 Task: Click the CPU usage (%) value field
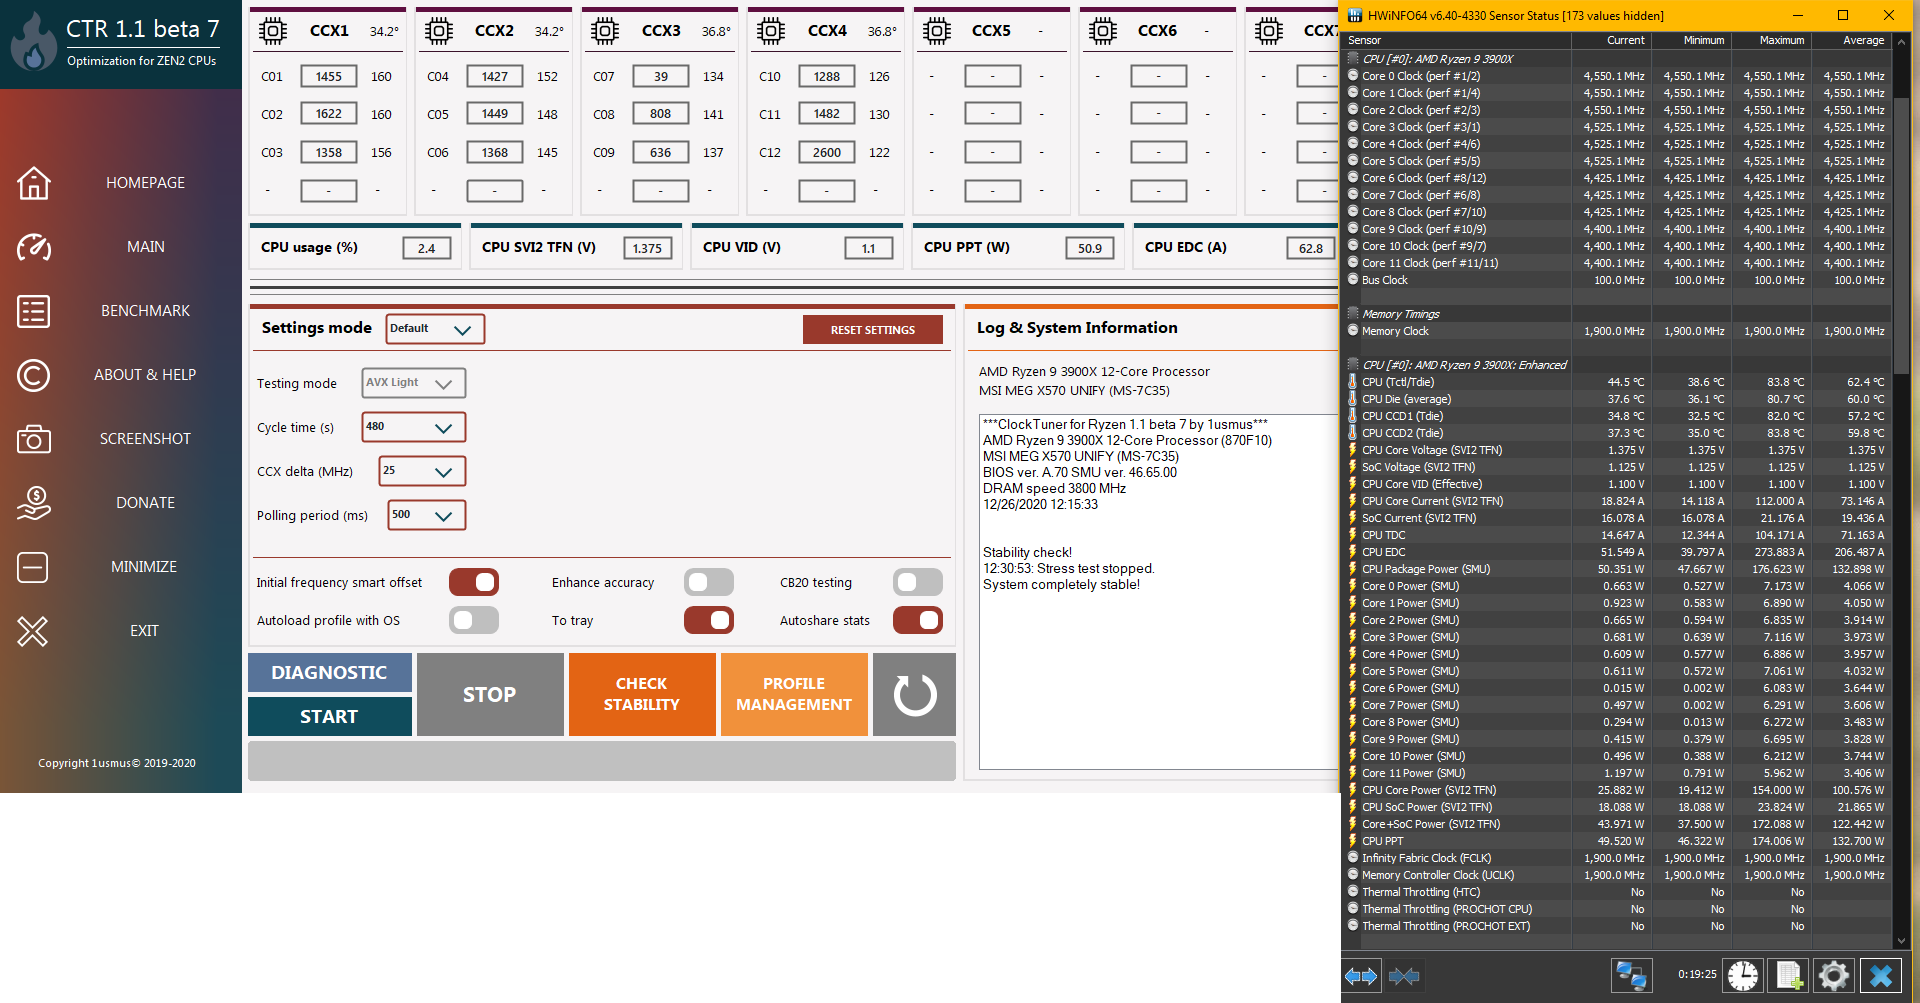(427, 248)
